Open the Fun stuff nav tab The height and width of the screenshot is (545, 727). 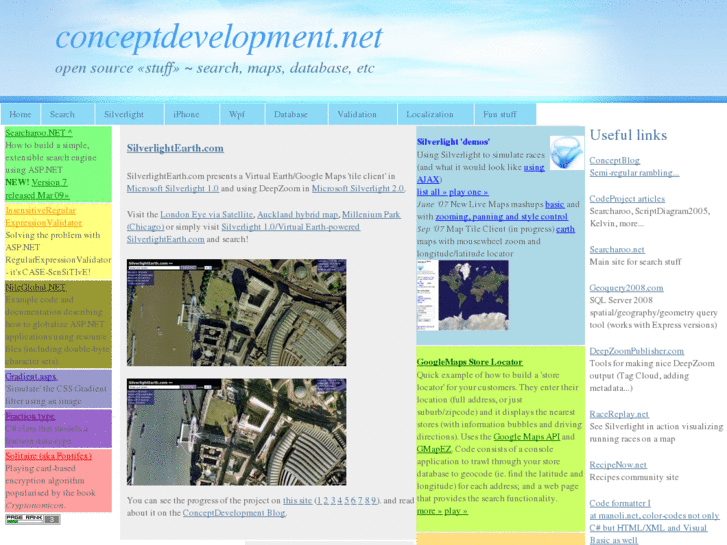(505, 114)
